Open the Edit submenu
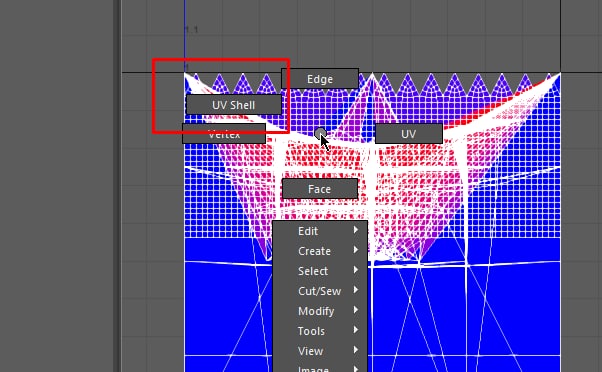The image size is (602, 372). tap(320, 231)
